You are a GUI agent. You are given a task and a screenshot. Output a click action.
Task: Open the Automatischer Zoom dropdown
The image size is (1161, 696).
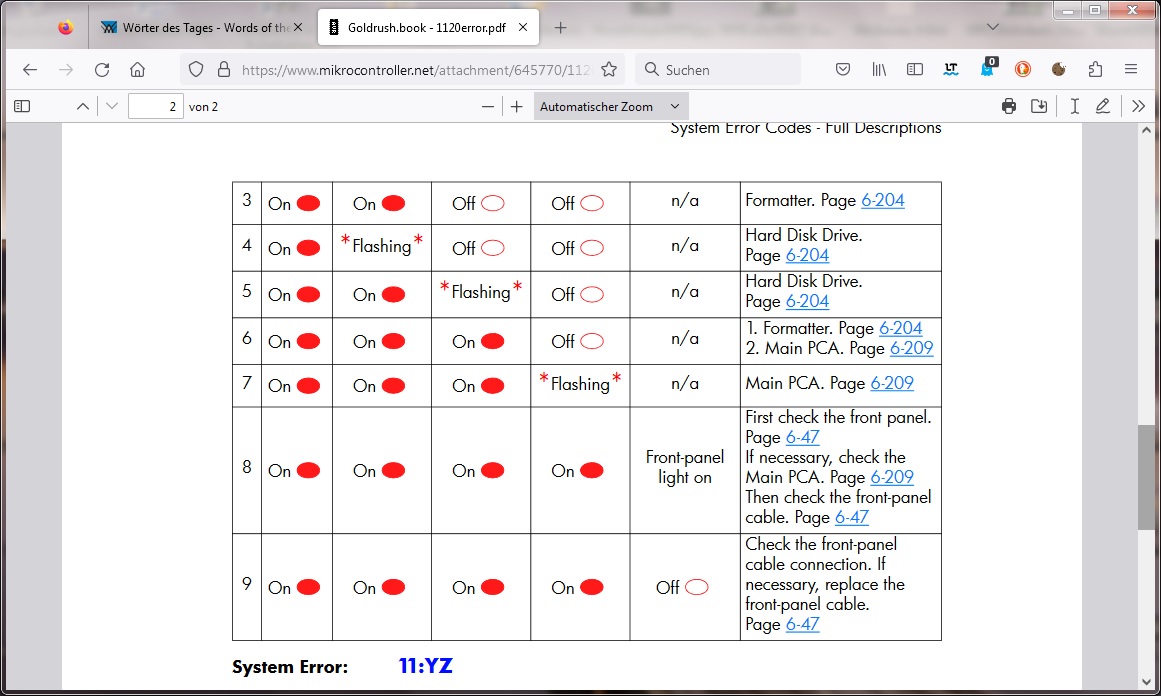coord(611,107)
